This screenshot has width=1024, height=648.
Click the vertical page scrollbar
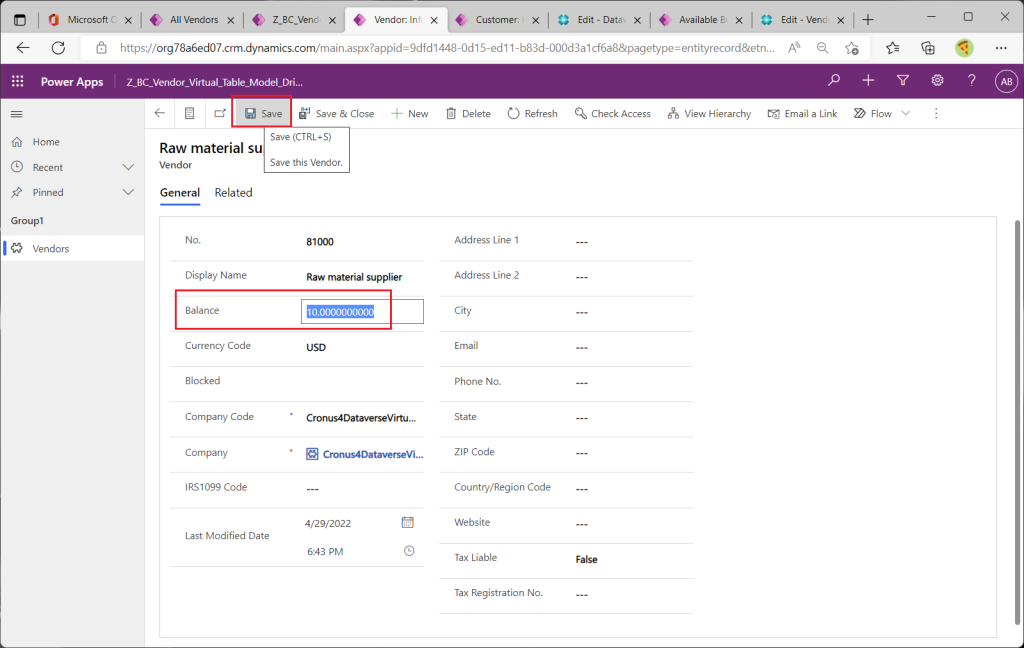point(1016,422)
